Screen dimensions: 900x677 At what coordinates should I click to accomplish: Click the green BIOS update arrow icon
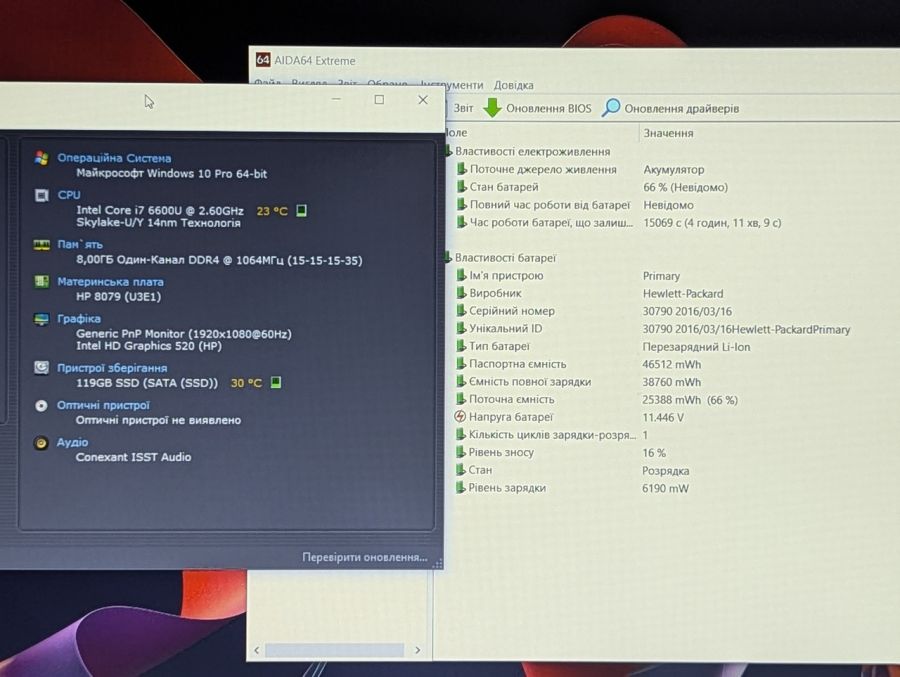pos(492,107)
